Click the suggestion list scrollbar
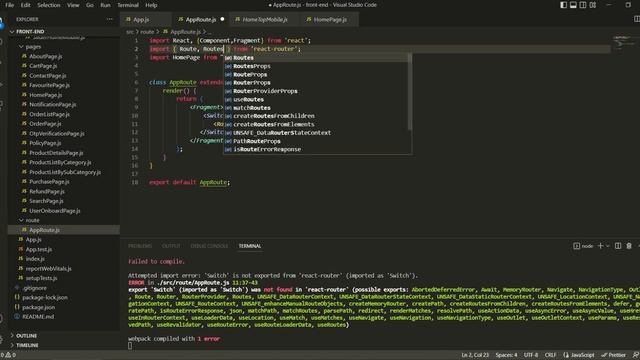Viewport: 640px width, 360px height. pyautogui.click(x=409, y=92)
